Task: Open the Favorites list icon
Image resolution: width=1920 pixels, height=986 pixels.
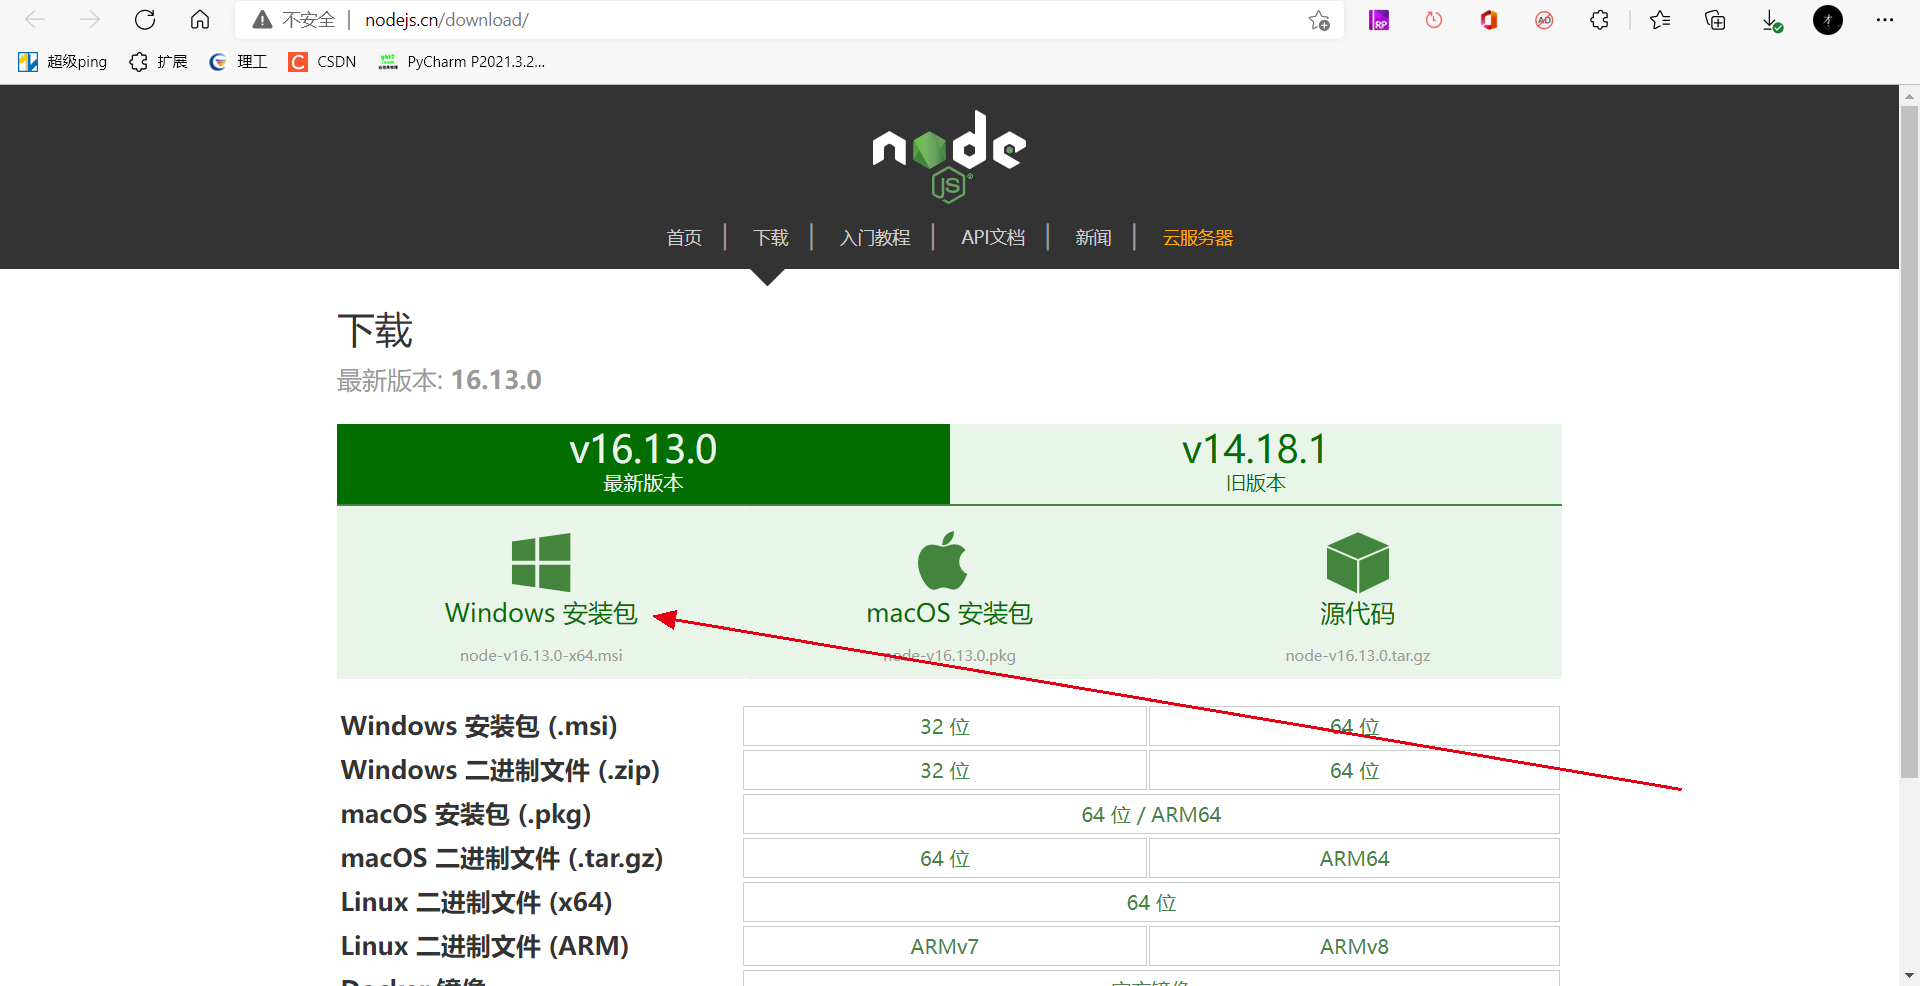Action: point(1660,20)
